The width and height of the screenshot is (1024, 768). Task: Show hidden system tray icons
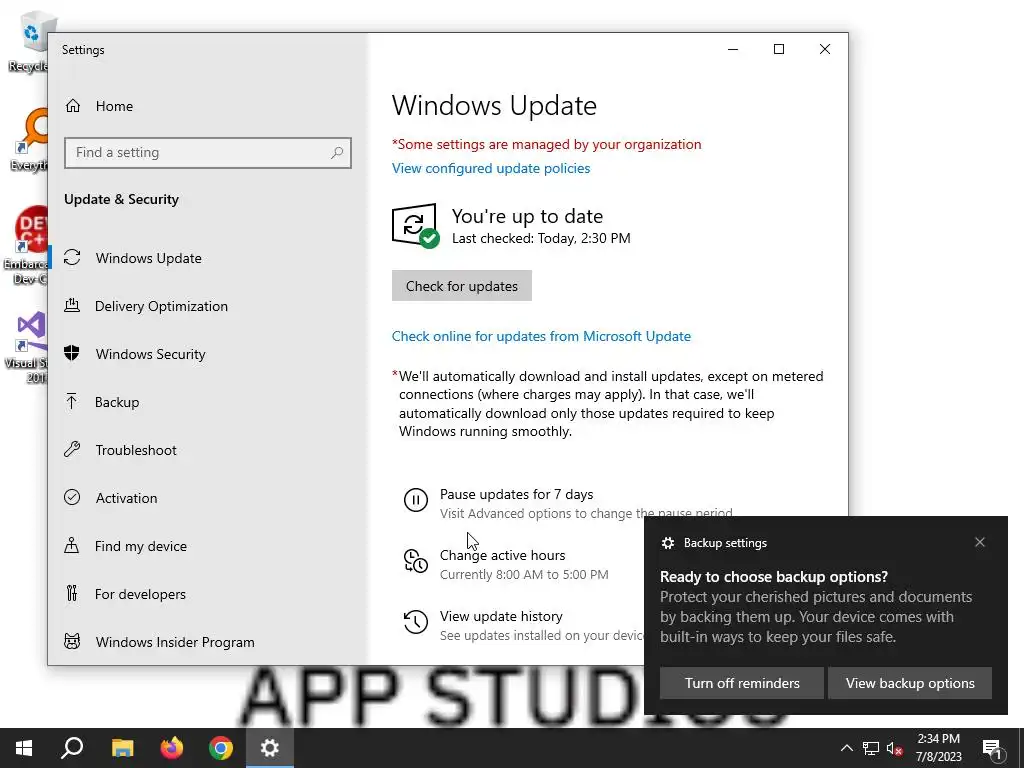tap(846, 748)
